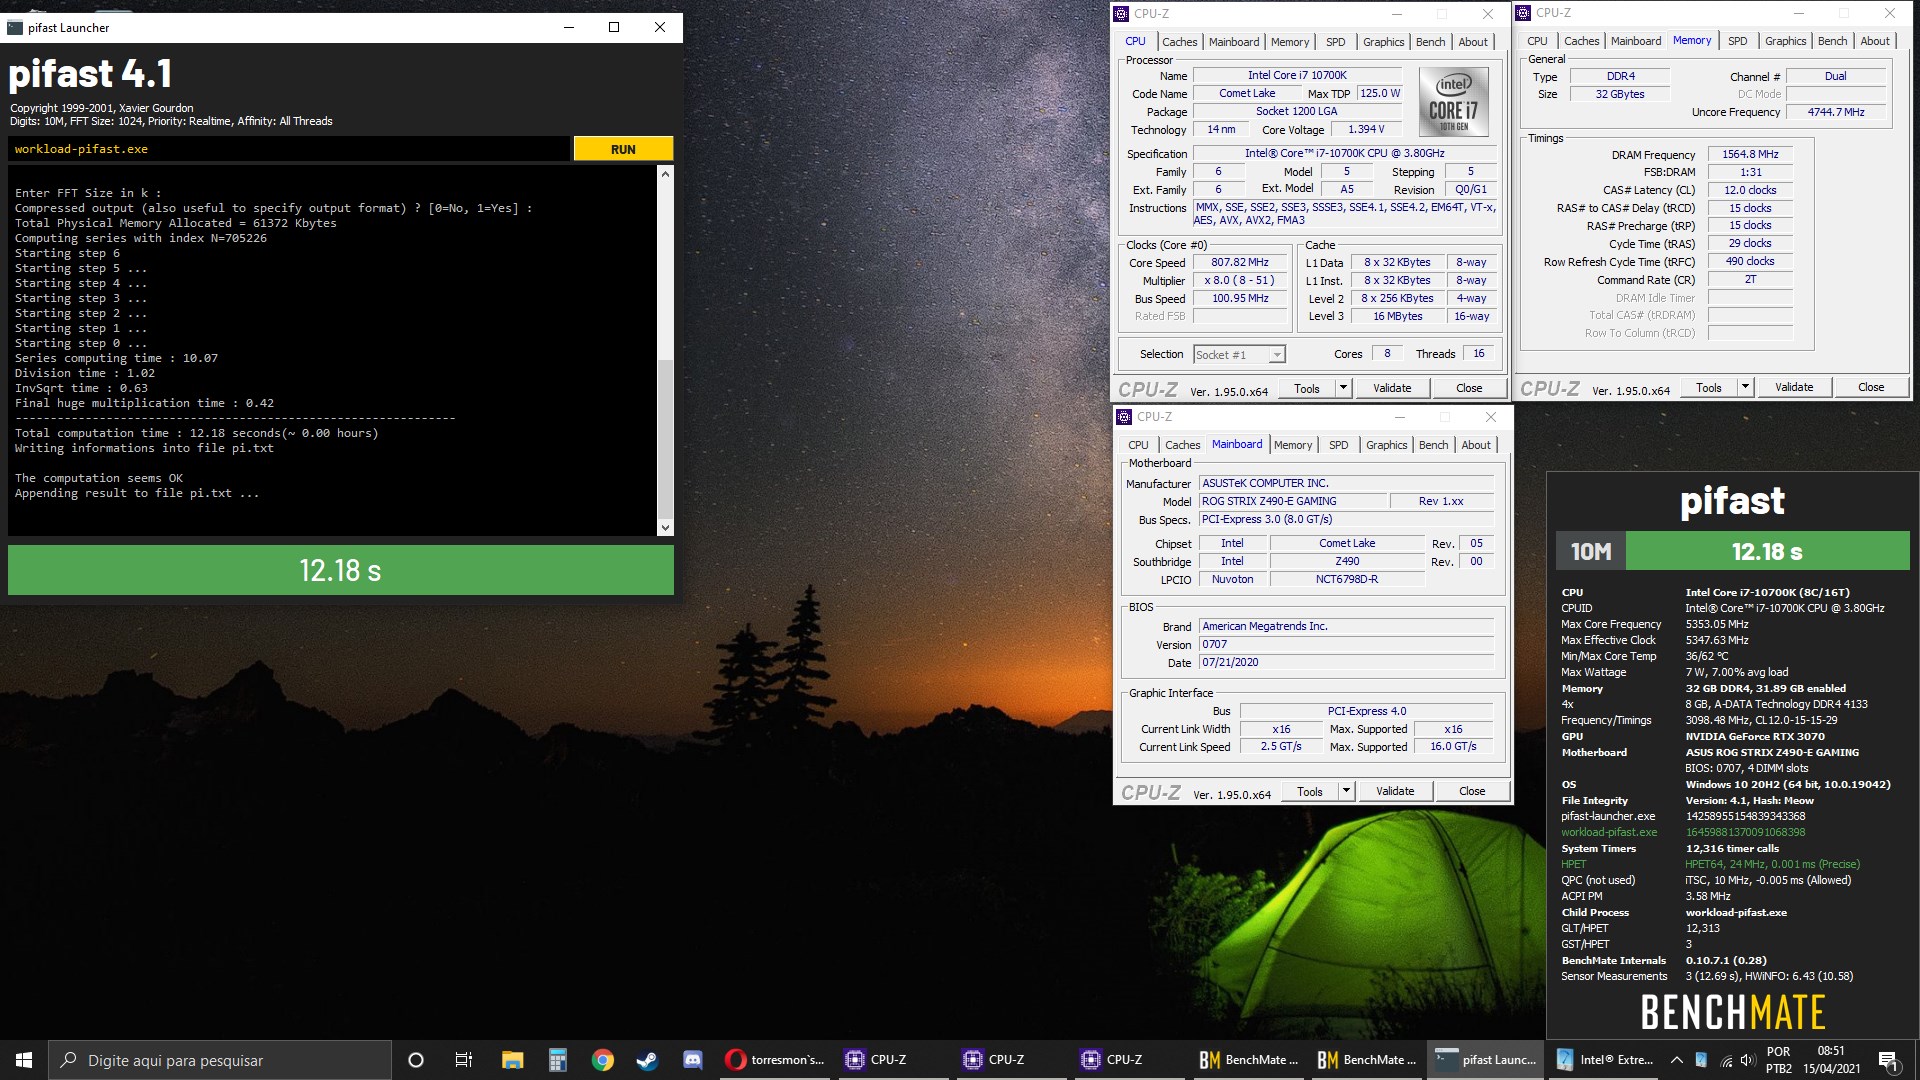Click the Core Voltage value 1.394 V

coord(1366,129)
